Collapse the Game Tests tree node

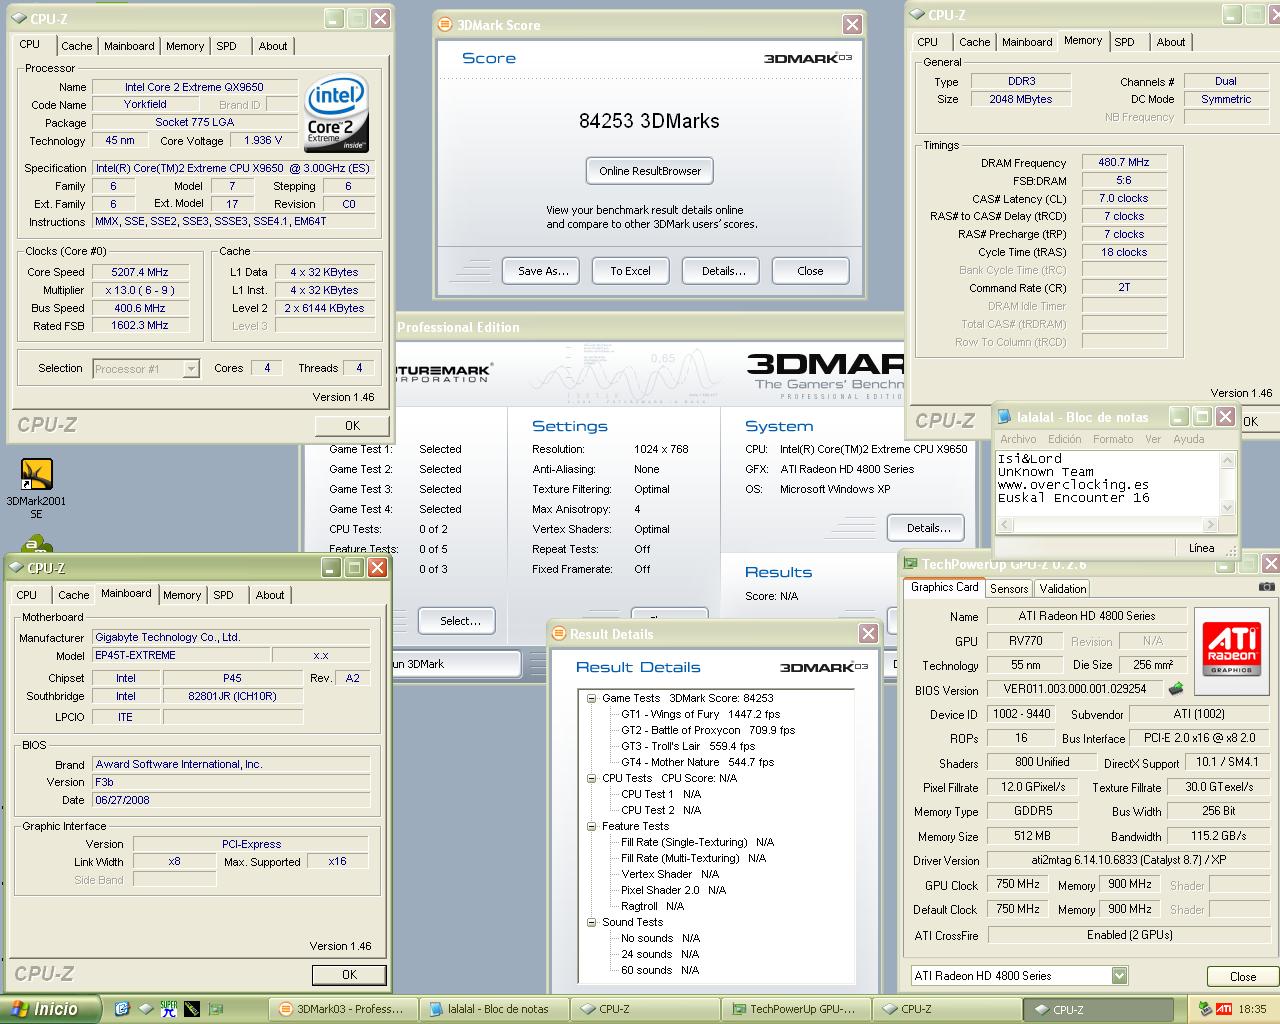pyautogui.click(x=591, y=698)
